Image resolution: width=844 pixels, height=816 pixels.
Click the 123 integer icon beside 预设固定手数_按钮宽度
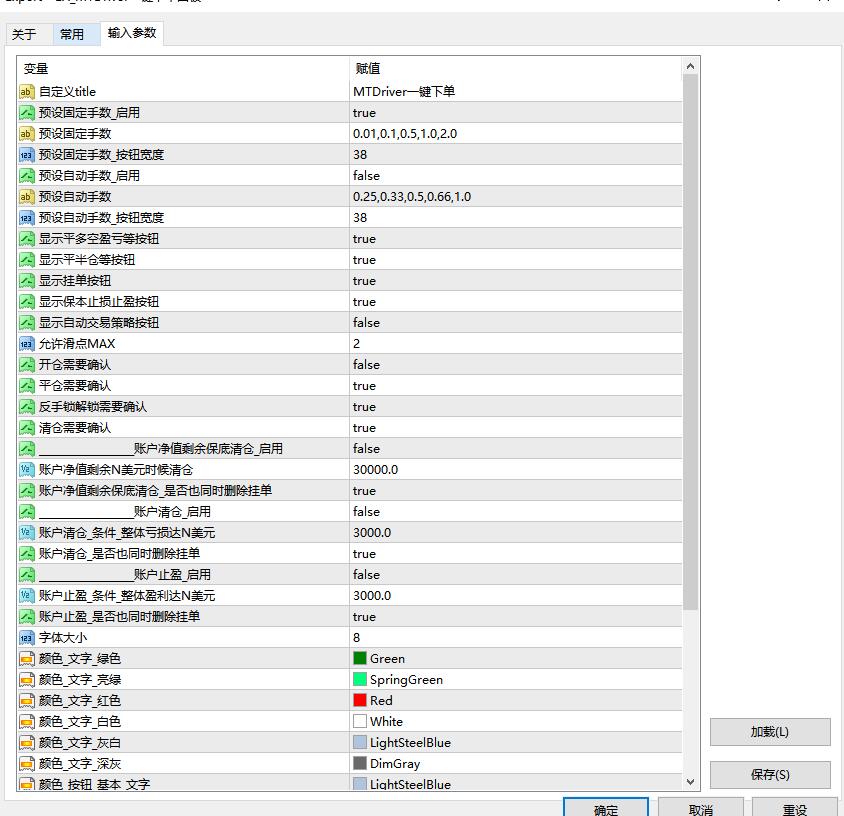26,154
